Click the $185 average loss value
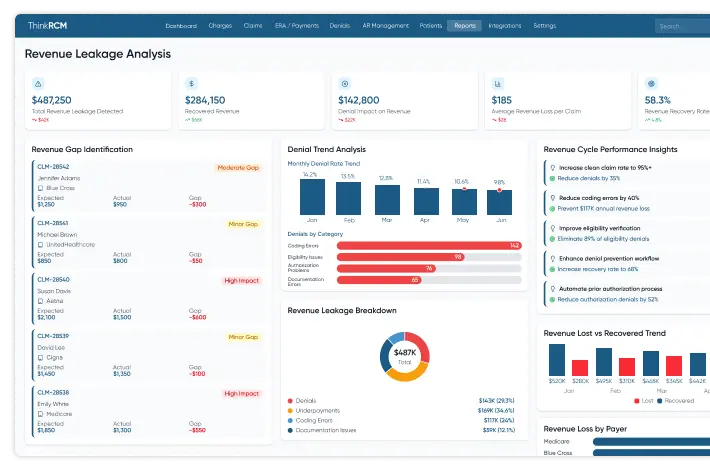This screenshot has width=710, height=470. 502,100
